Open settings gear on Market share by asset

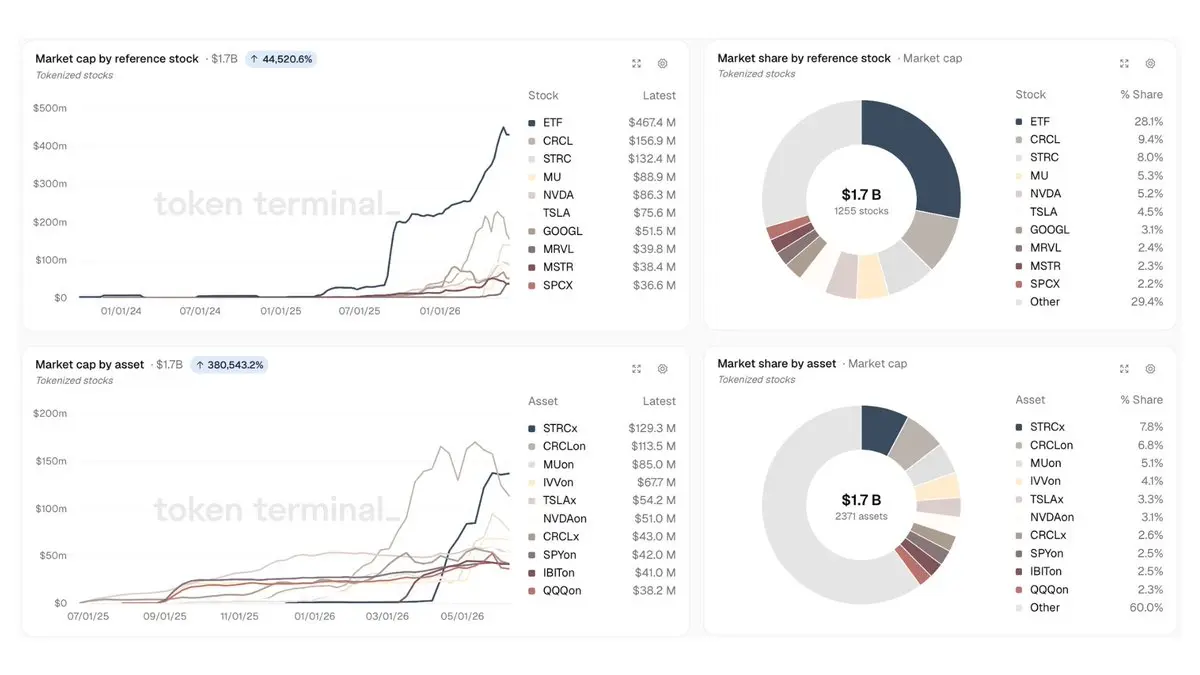click(x=1150, y=369)
